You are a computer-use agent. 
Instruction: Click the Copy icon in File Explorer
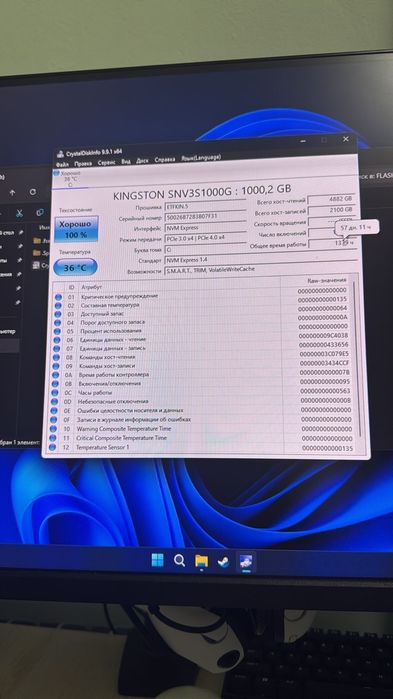(40, 212)
